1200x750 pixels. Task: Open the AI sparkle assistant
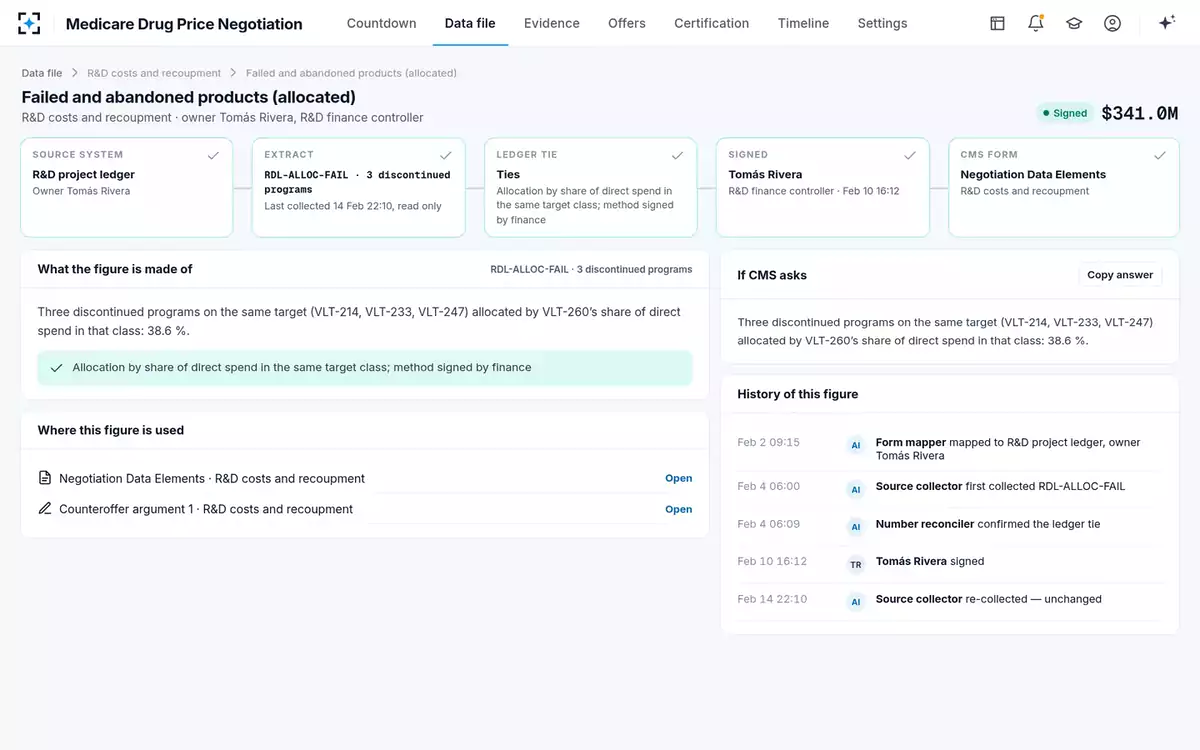1166,23
